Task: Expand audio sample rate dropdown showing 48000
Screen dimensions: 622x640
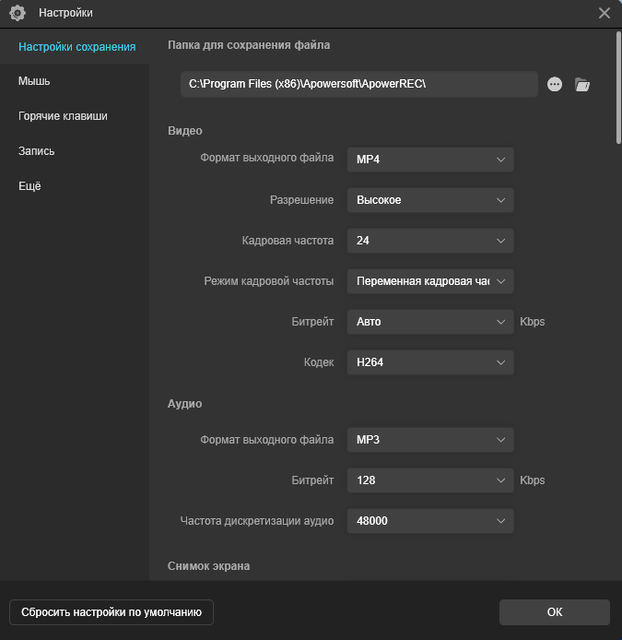Action: click(x=430, y=521)
